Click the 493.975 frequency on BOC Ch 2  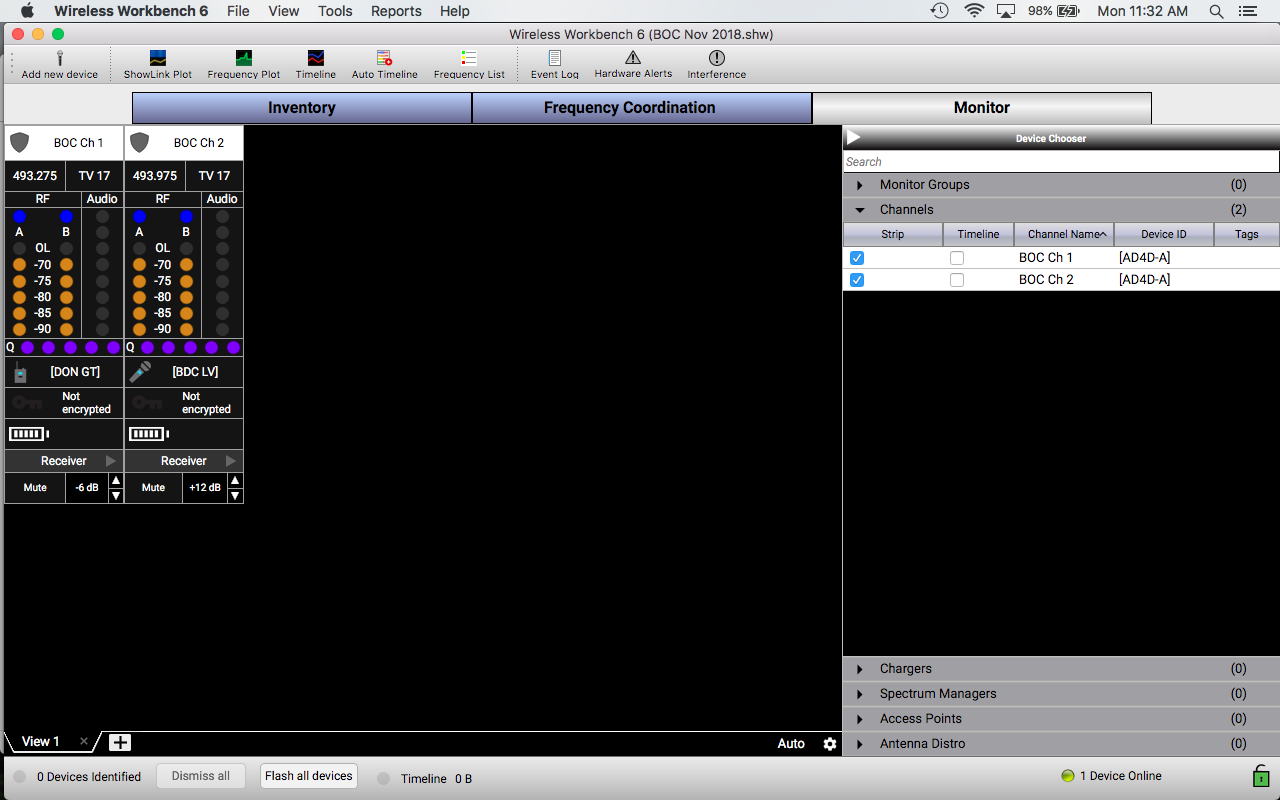[155, 176]
